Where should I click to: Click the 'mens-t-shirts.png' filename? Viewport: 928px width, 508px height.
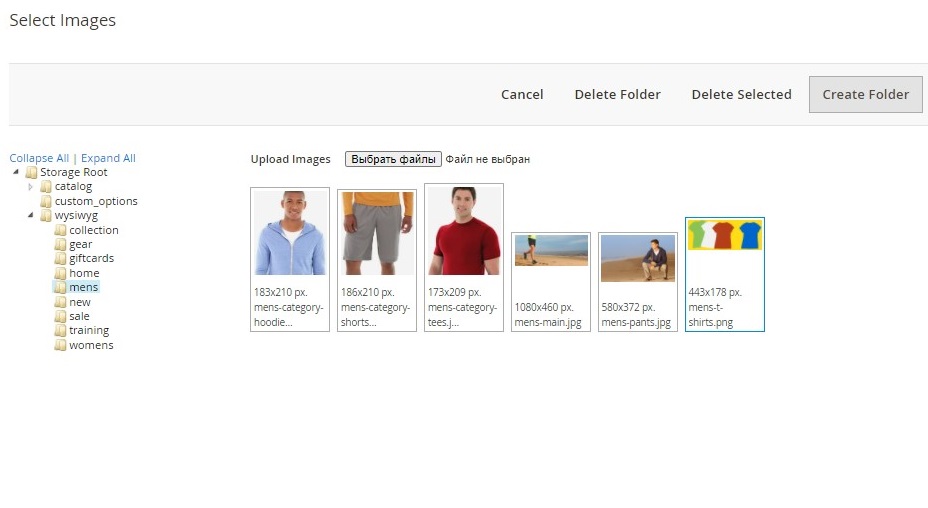711,315
